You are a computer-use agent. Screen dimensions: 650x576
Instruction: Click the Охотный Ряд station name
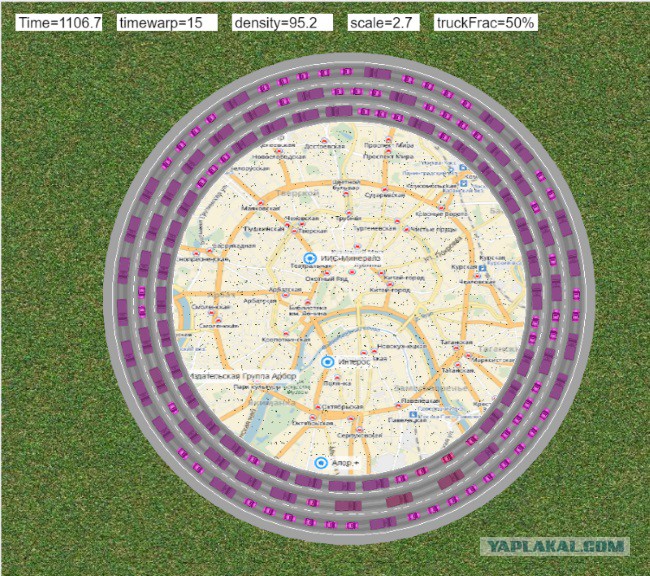[327, 279]
